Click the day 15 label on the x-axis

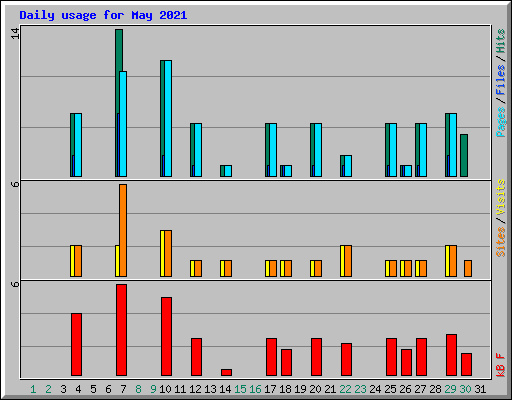click(x=240, y=389)
